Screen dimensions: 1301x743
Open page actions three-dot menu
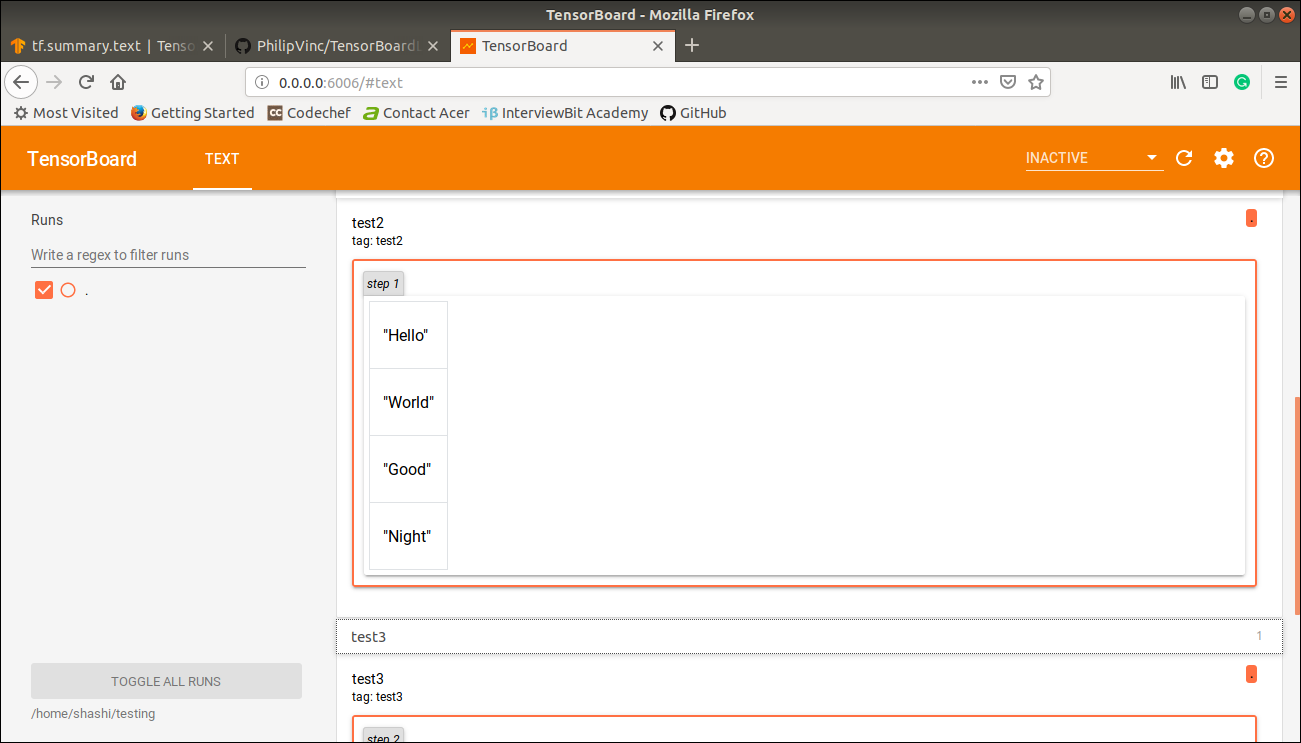pyautogui.click(x=980, y=82)
